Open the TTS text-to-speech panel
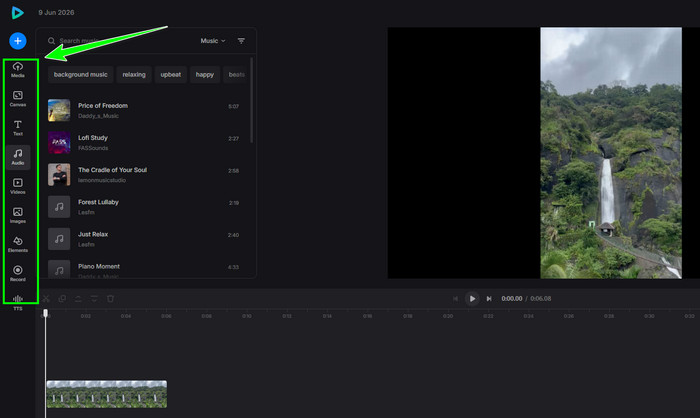The width and height of the screenshot is (700, 418). (18, 302)
